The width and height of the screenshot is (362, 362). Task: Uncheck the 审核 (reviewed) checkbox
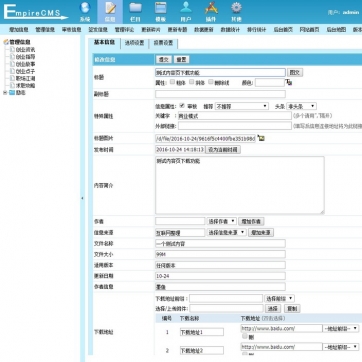pyautogui.click(x=182, y=106)
